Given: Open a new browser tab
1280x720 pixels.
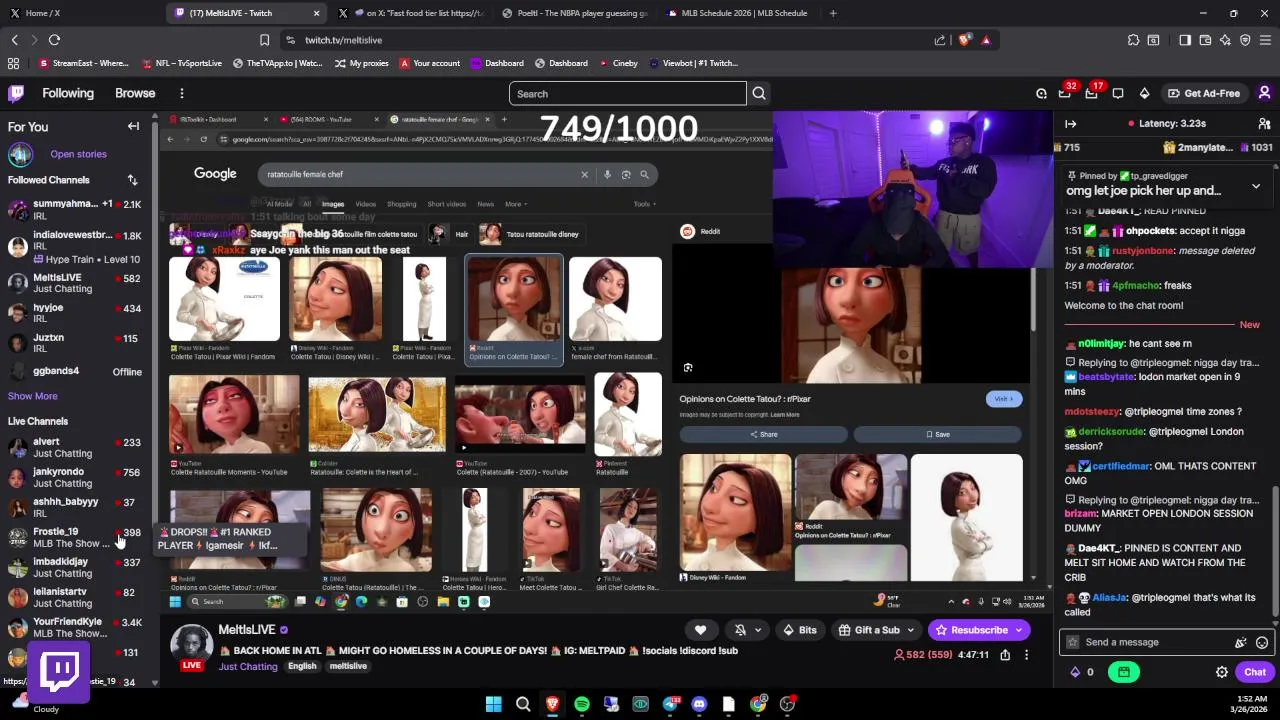Looking at the screenshot, I should (833, 13).
